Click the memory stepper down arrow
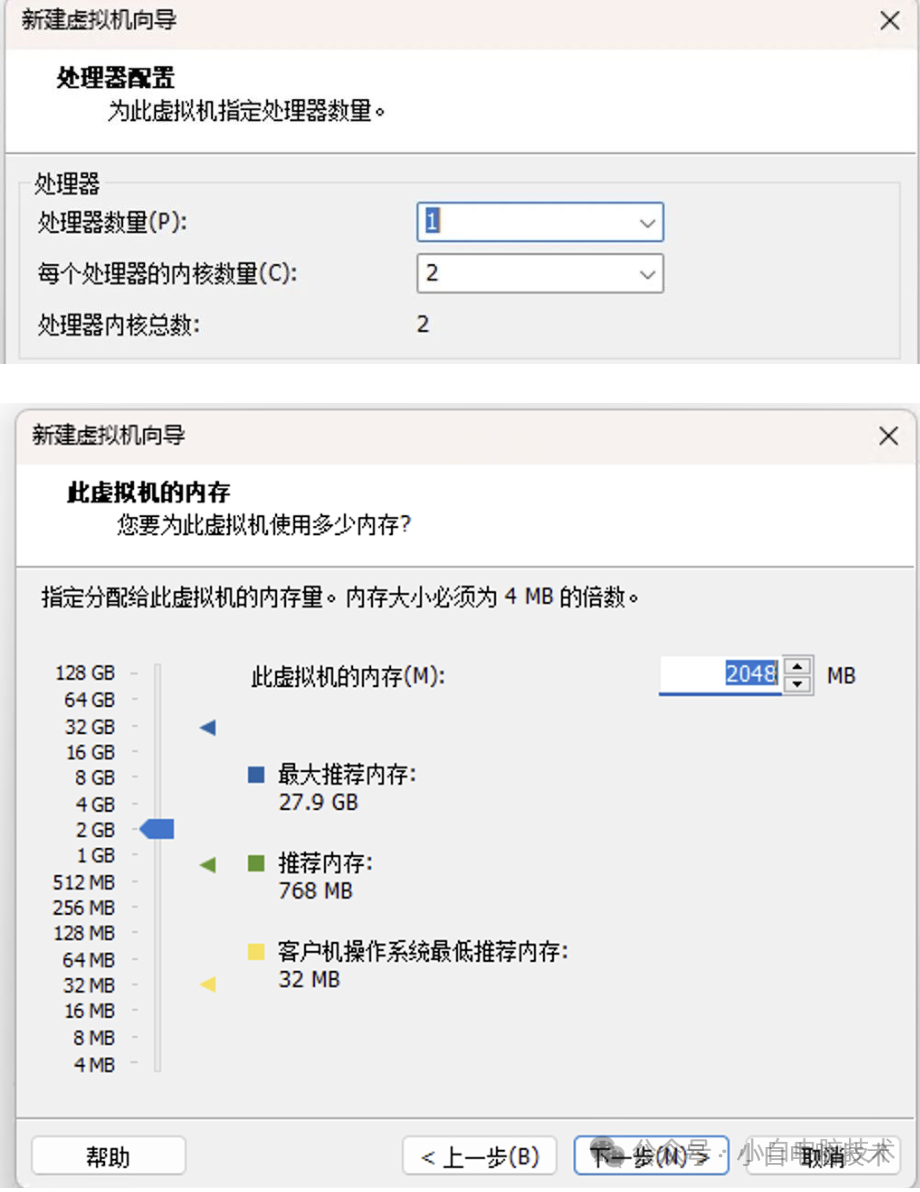The image size is (920, 1192). point(796,682)
